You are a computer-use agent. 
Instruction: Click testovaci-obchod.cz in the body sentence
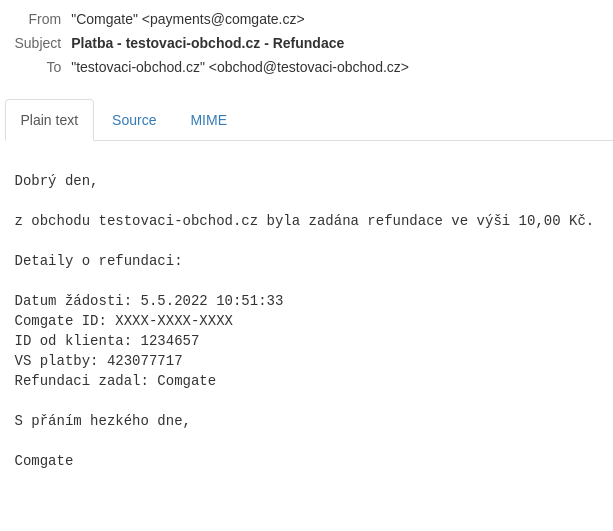pos(178,221)
